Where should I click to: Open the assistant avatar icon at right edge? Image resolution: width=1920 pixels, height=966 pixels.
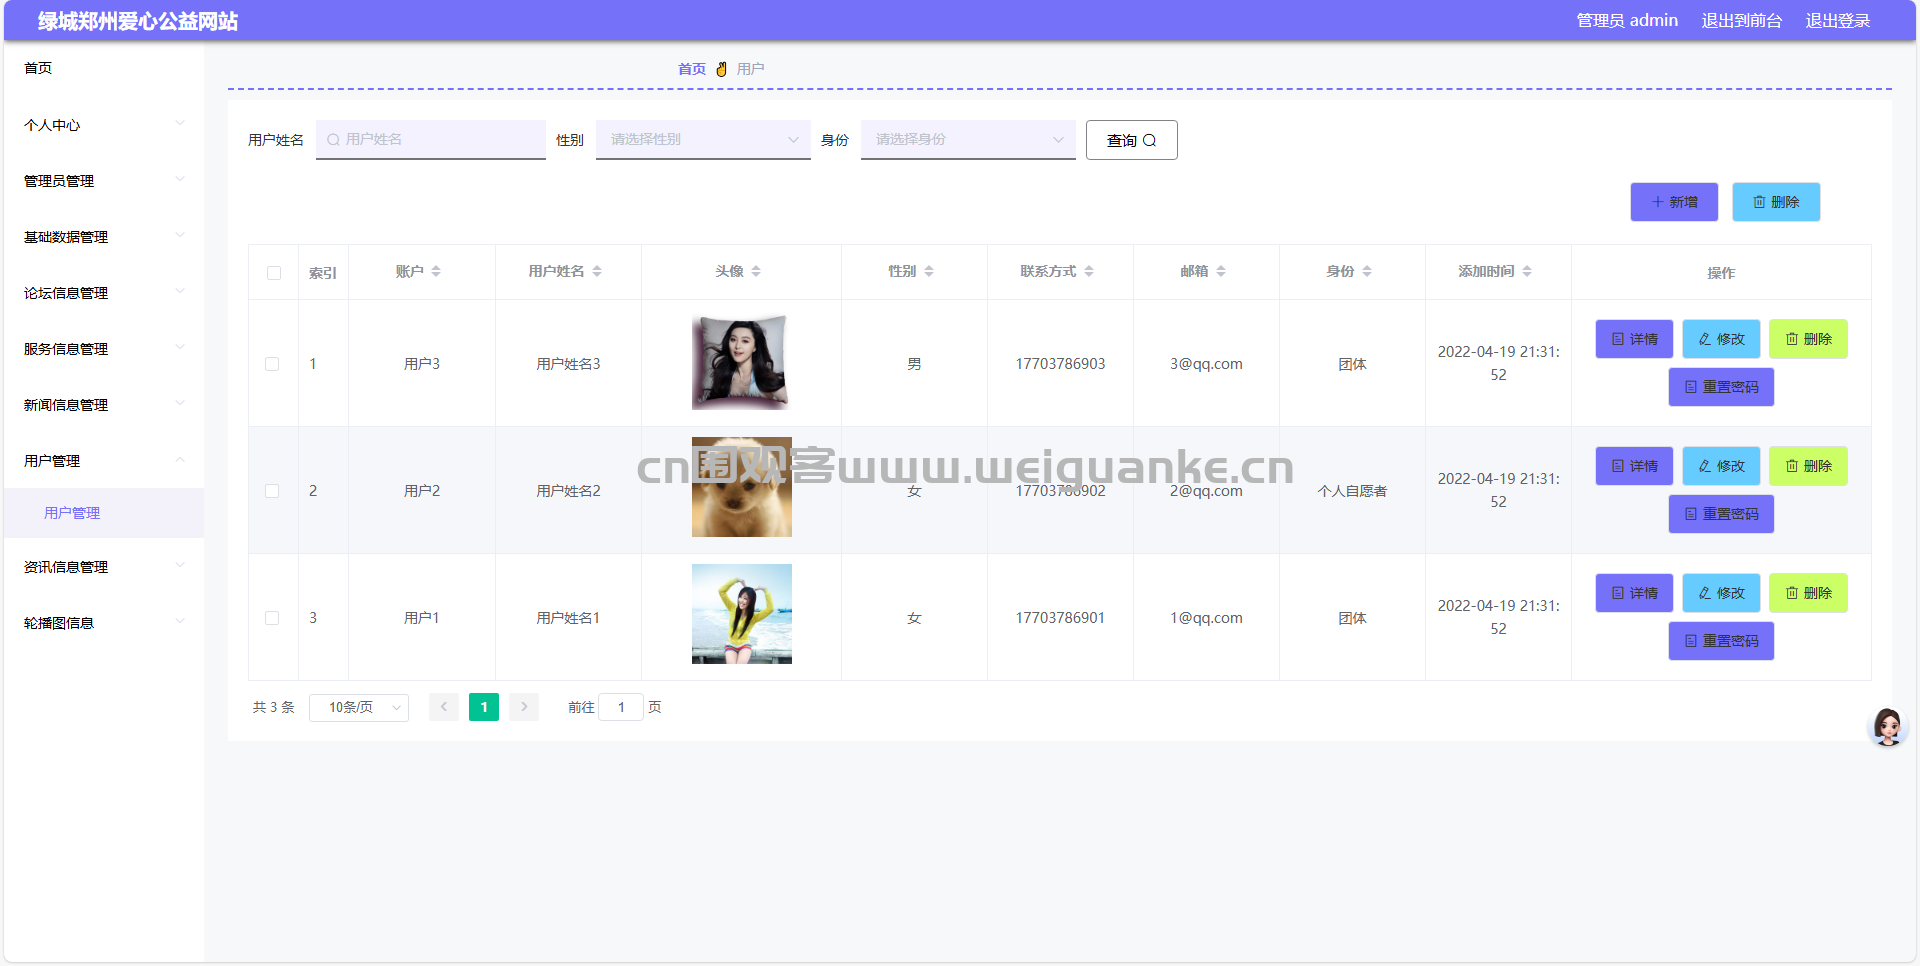pyautogui.click(x=1888, y=727)
